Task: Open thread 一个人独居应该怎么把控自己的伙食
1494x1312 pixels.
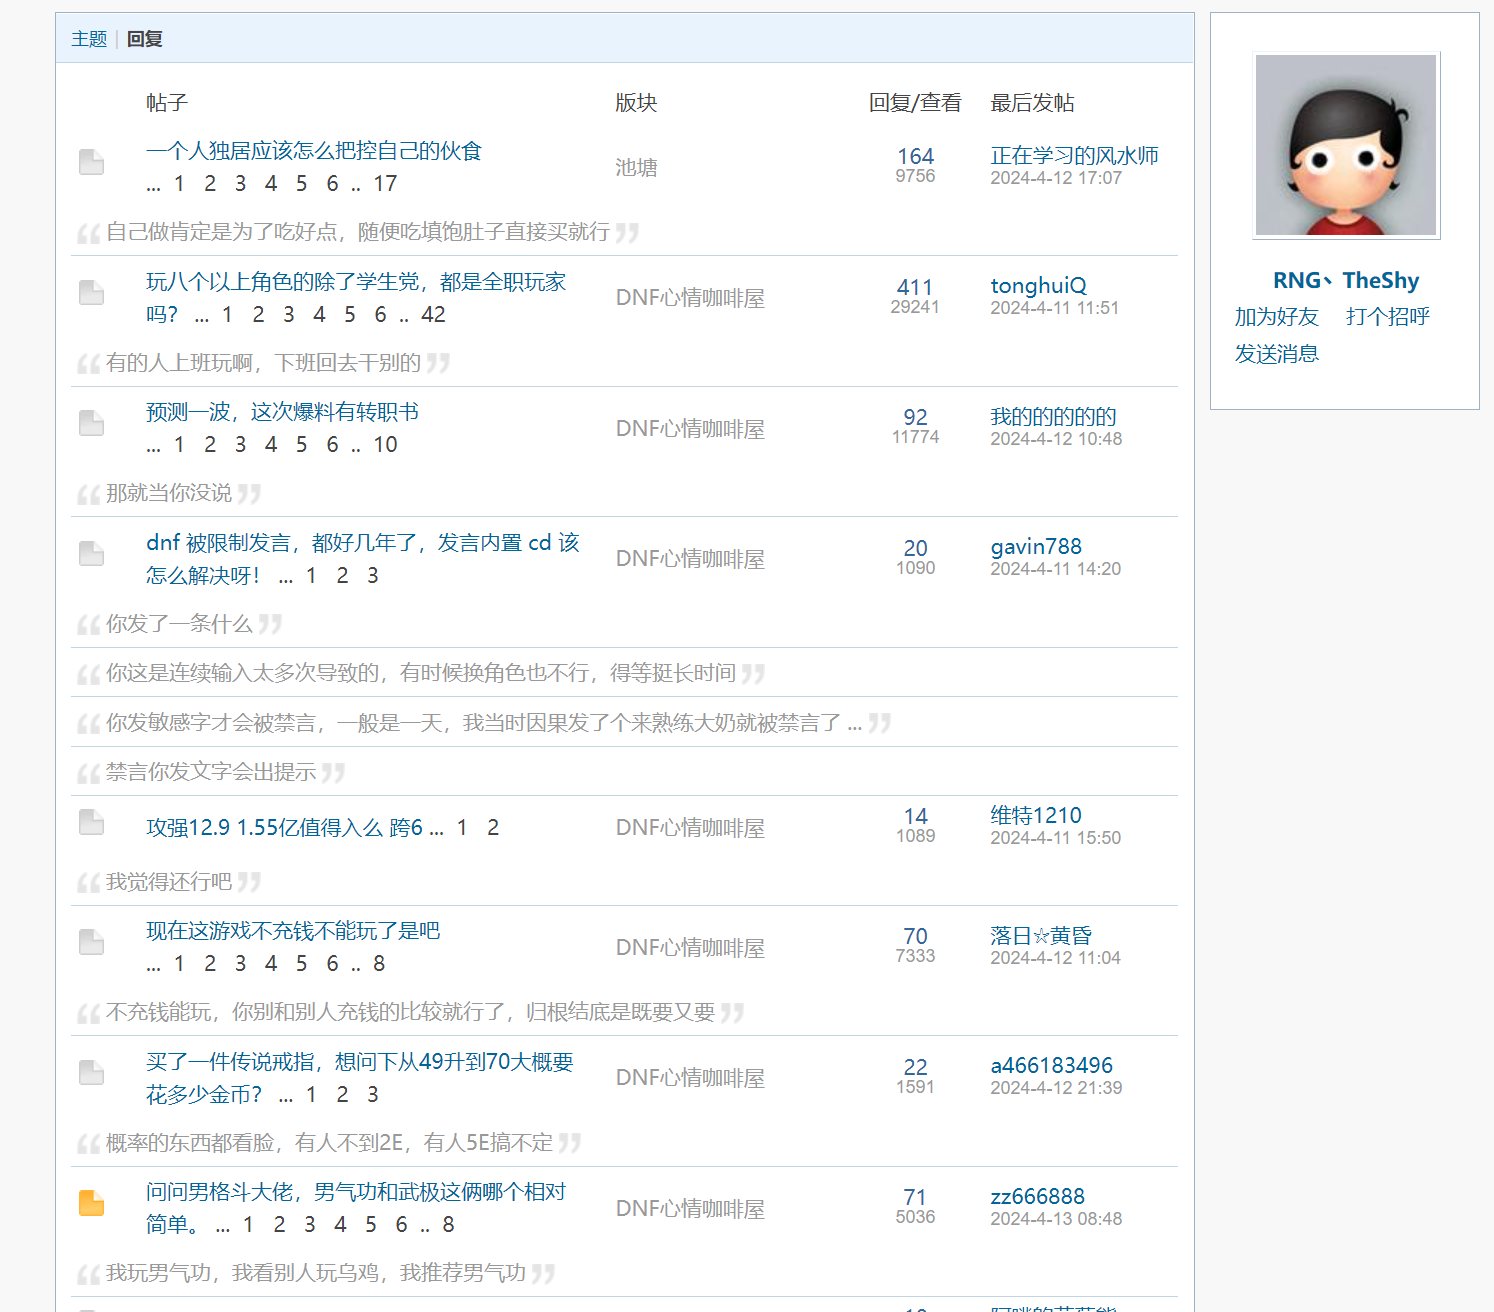Action: click(x=314, y=151)
